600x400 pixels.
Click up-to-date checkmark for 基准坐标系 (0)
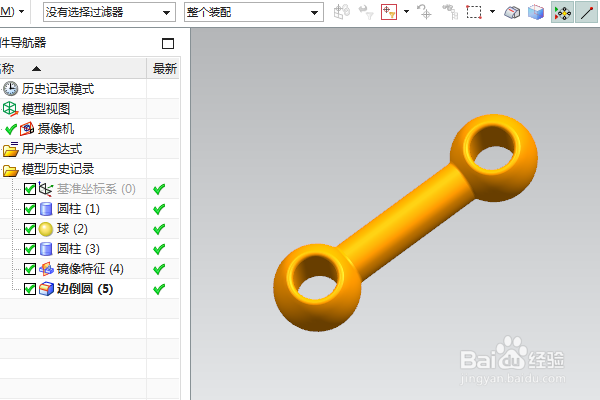(159, 189)
